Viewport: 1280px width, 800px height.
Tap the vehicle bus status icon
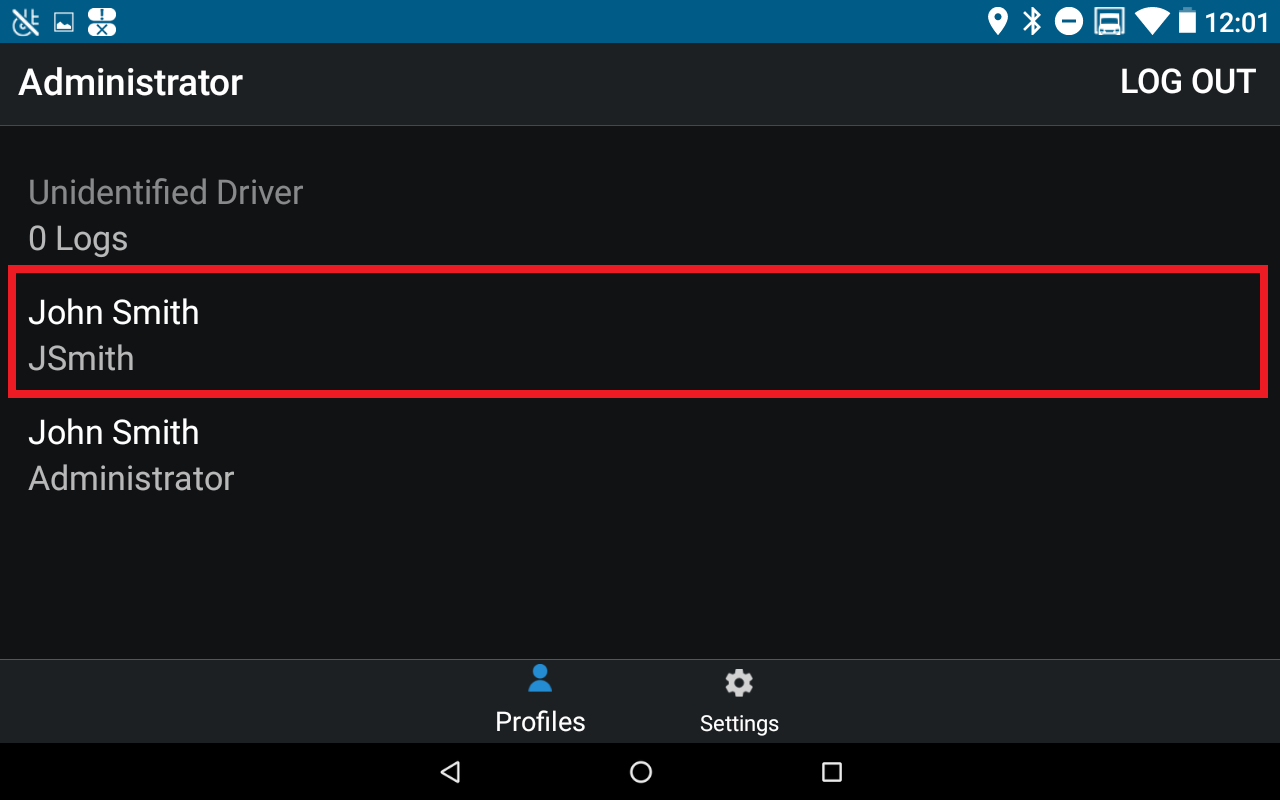(1109, 21)
